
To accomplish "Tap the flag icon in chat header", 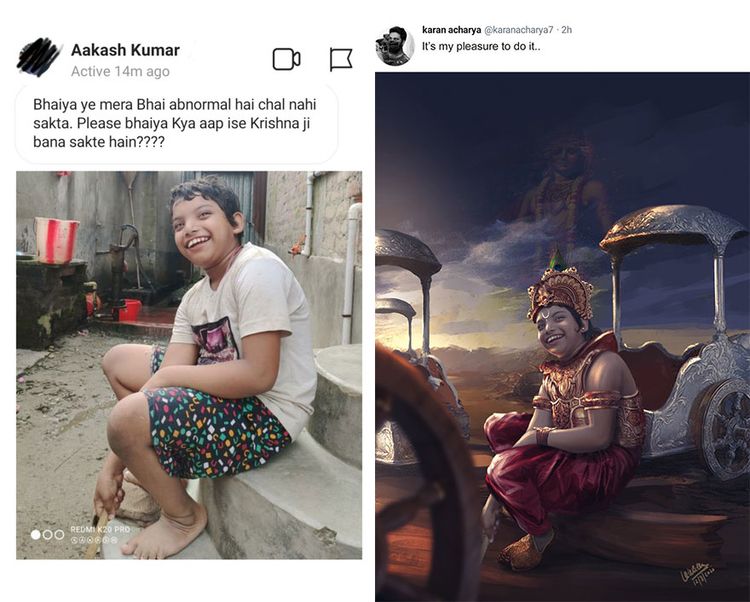I will [x=341, y=59].
